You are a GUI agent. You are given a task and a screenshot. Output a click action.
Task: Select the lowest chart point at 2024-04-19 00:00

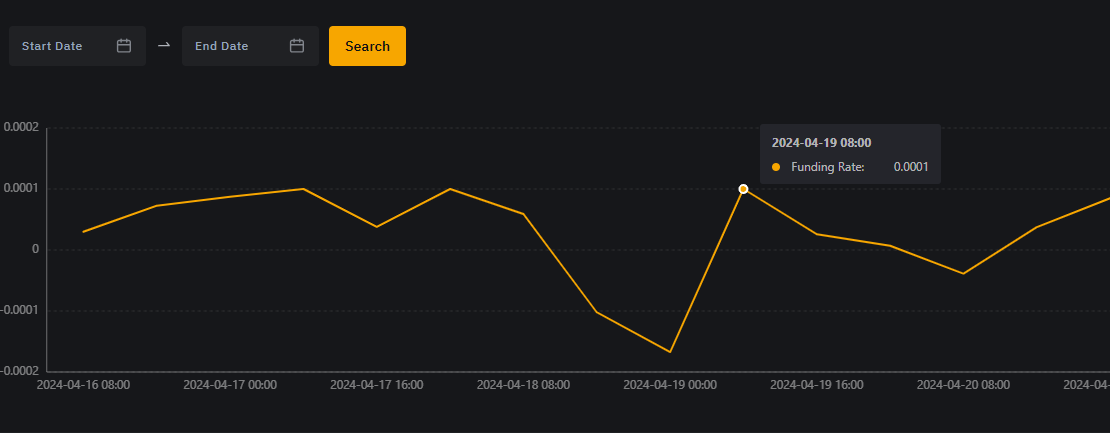[x=670, y=352]
